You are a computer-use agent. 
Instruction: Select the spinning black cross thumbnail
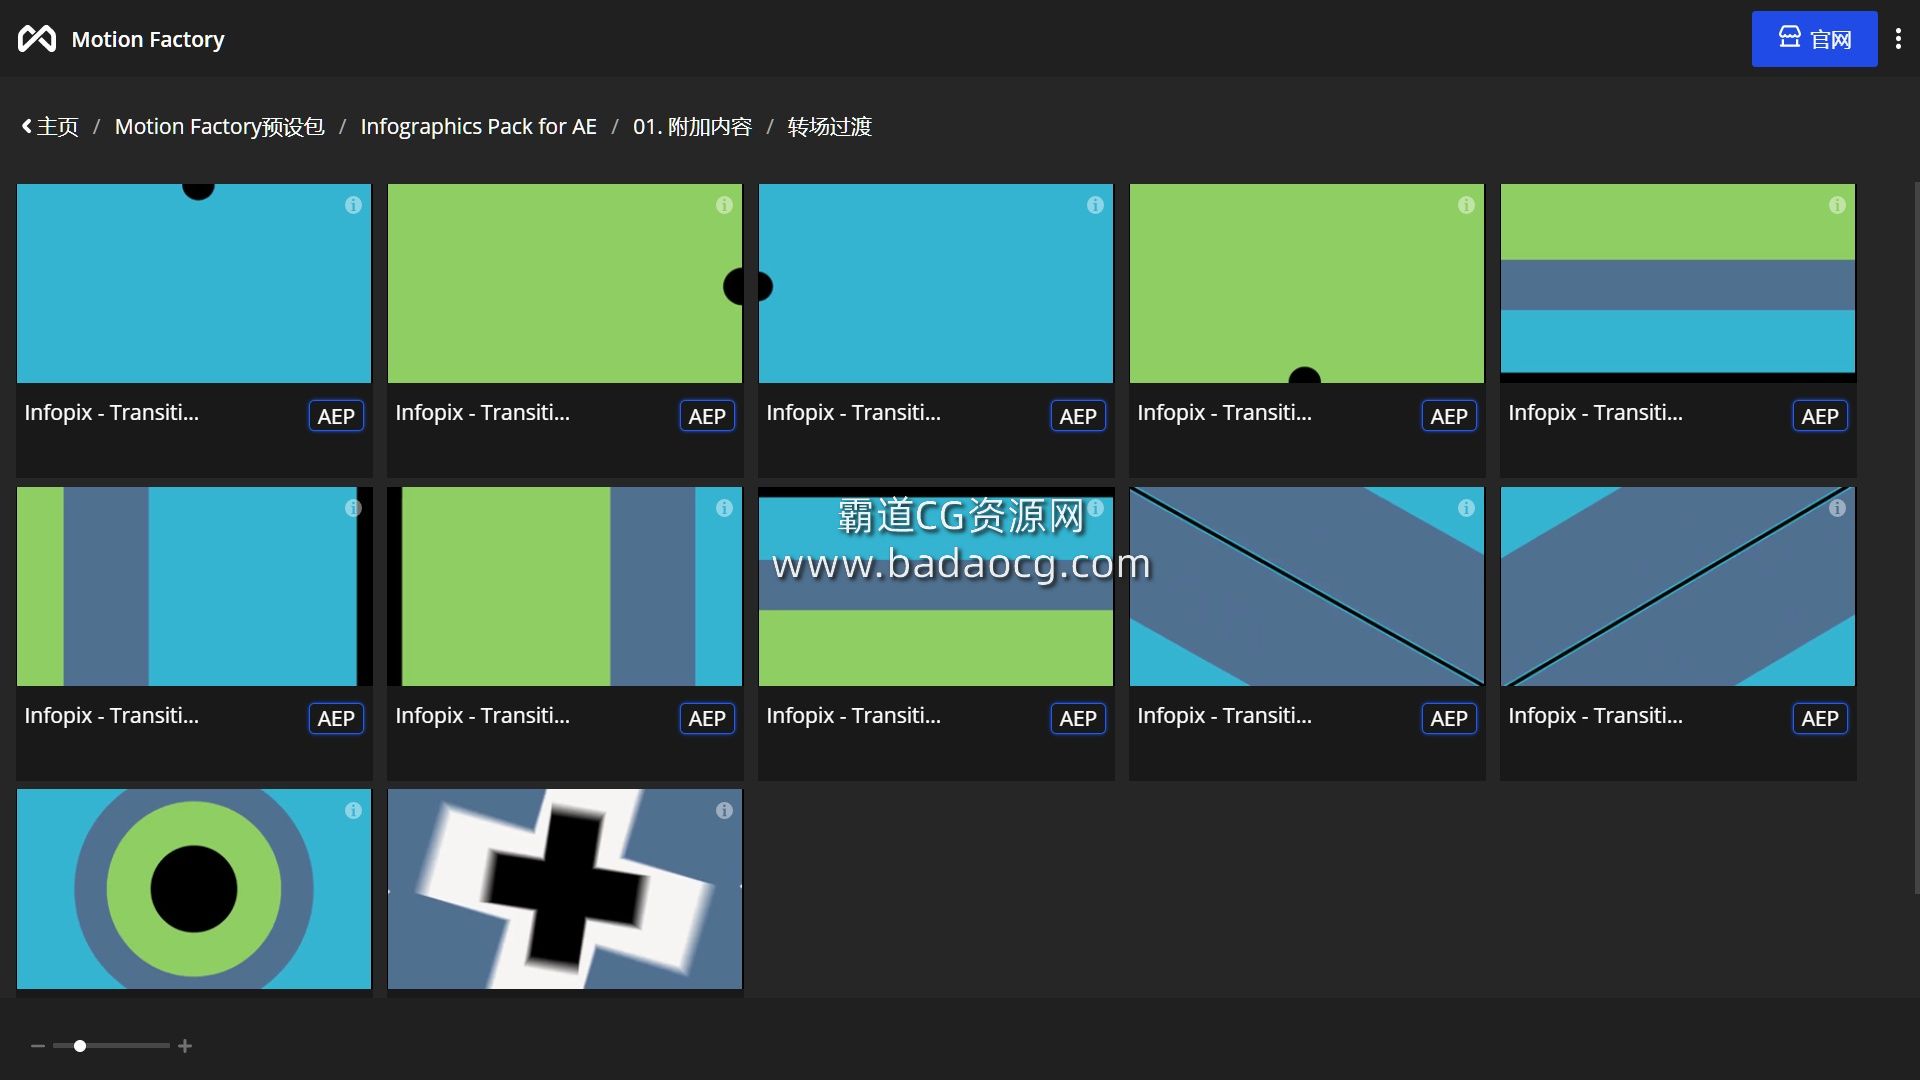coord(565,889)
